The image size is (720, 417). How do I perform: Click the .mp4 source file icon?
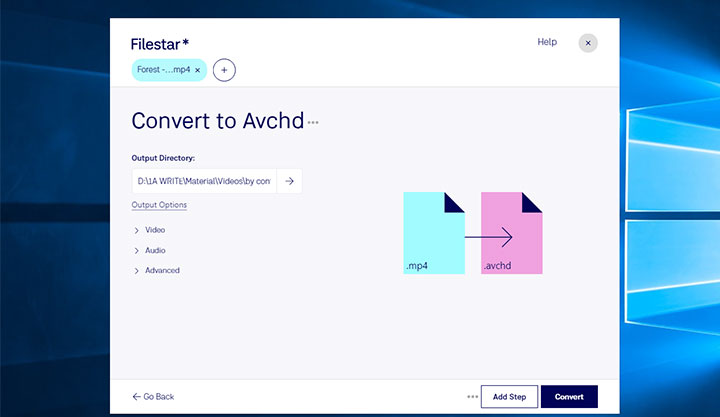coord(434,233)
